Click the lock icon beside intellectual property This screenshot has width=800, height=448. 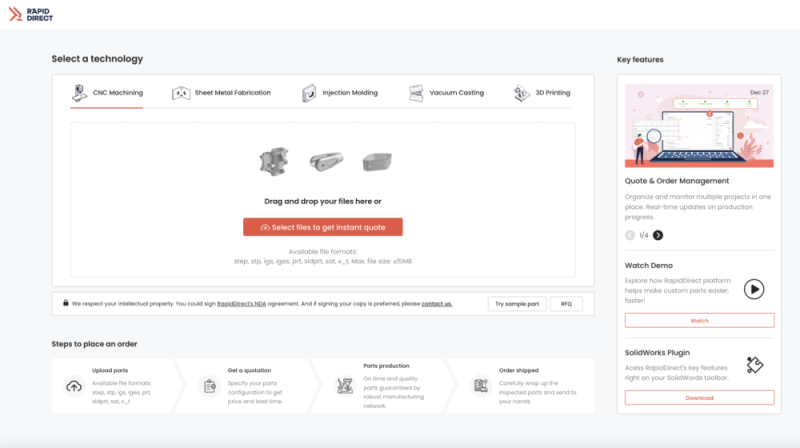pyautogui.click(x=65, y=303)
